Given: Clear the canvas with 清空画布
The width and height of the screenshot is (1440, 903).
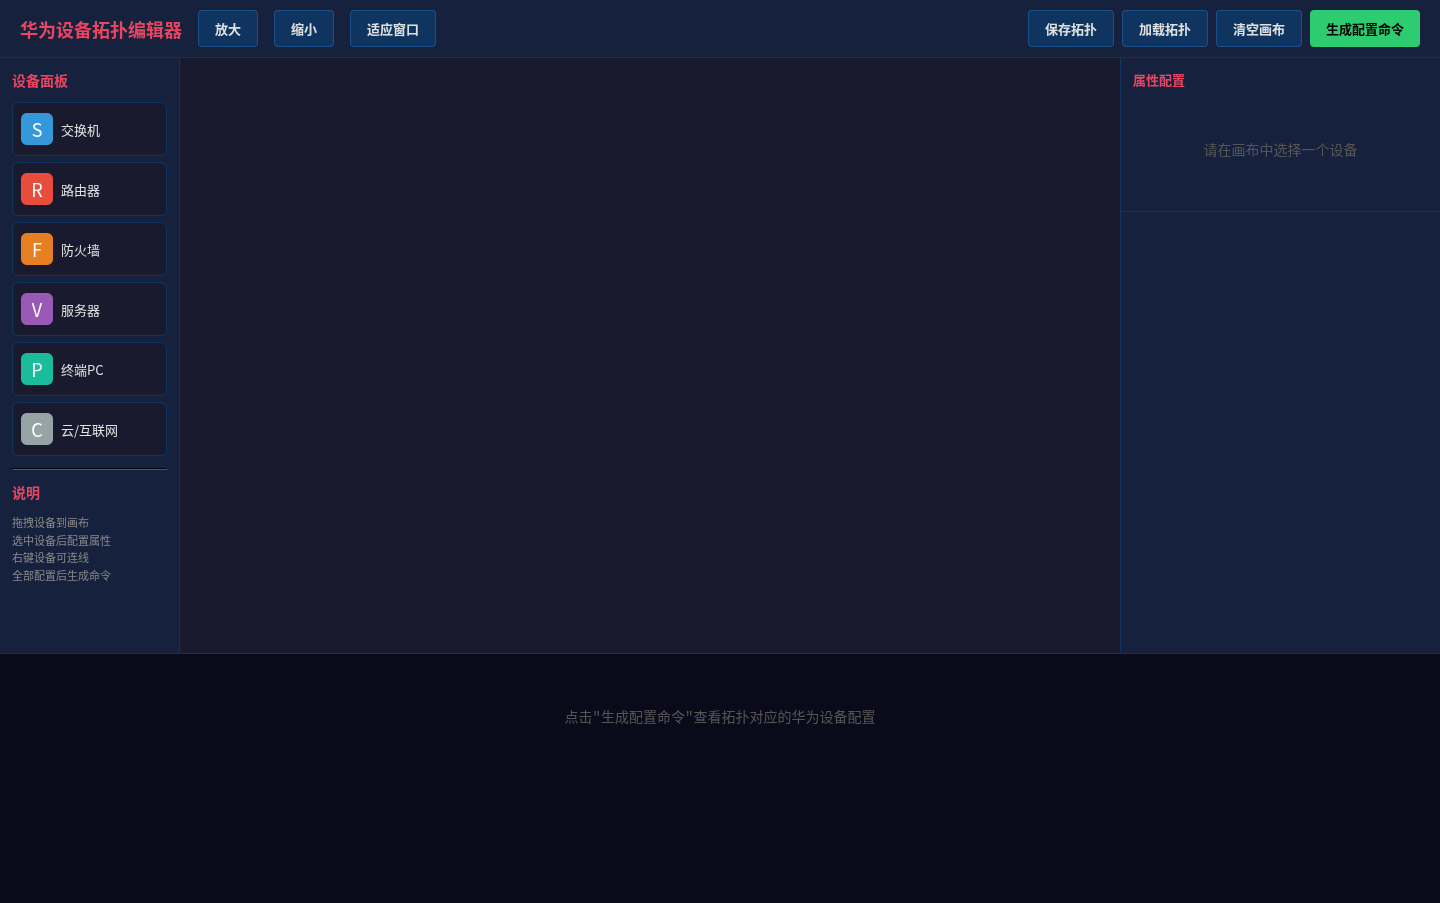Looking at the screenshot, I should (1259, 29).
